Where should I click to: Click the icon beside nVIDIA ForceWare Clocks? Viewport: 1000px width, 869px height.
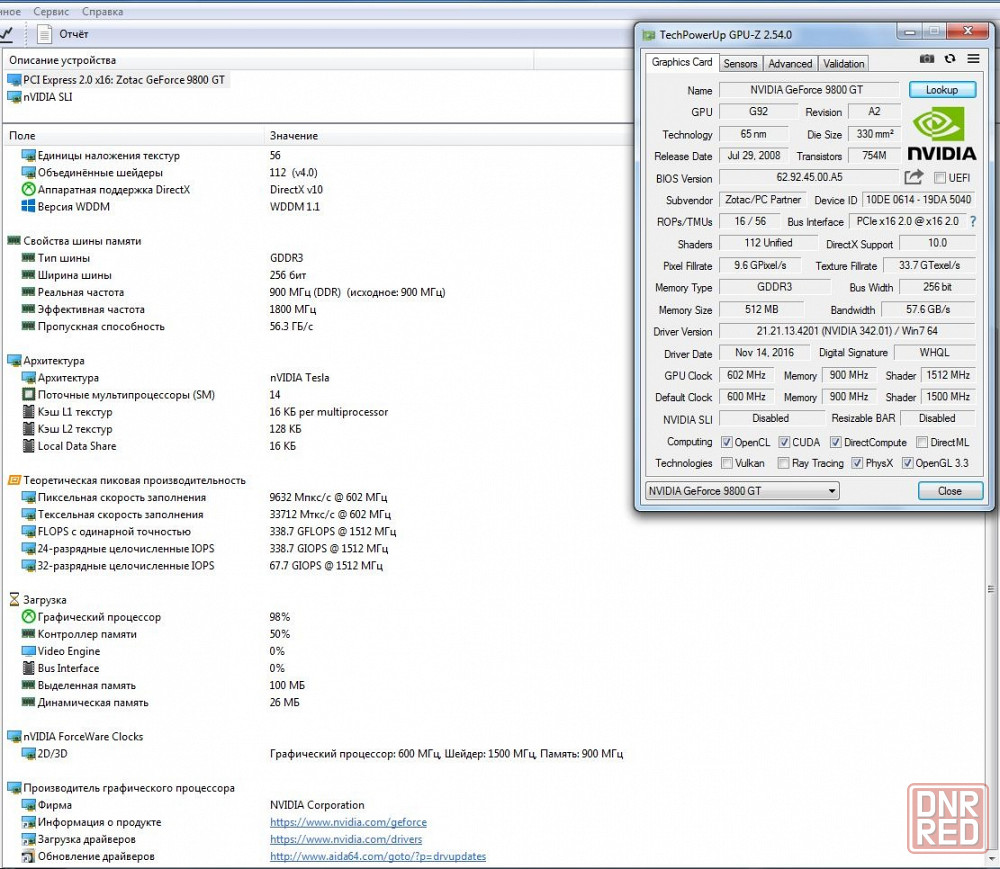pyautogui.click(x=14, y=736)
